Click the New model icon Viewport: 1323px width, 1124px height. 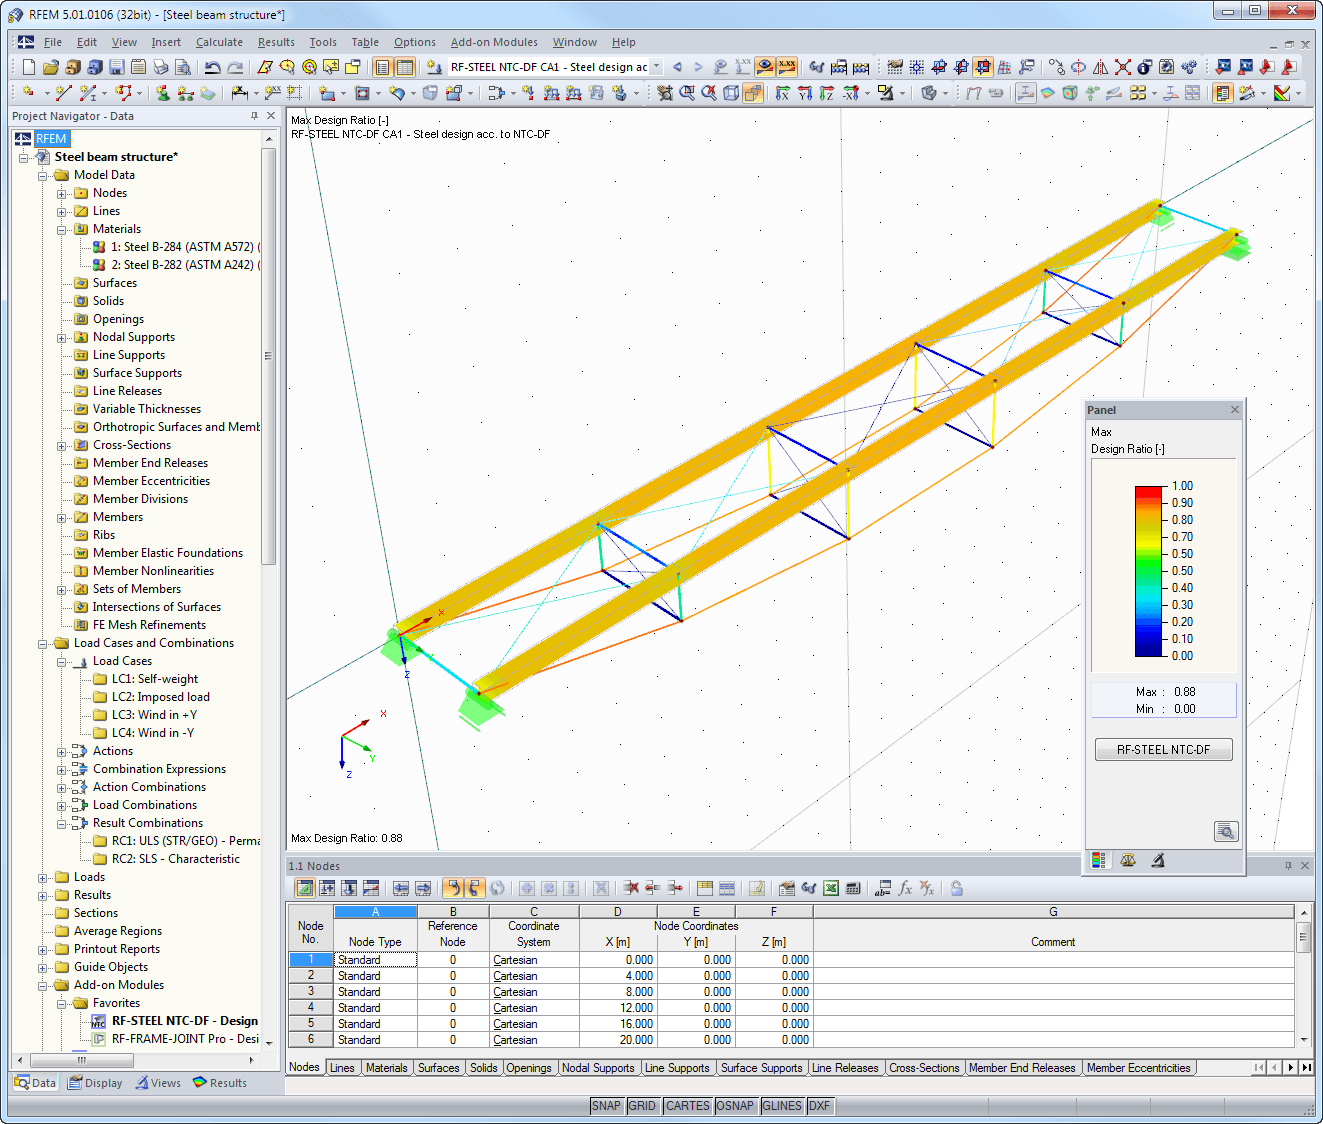[28, 67]
